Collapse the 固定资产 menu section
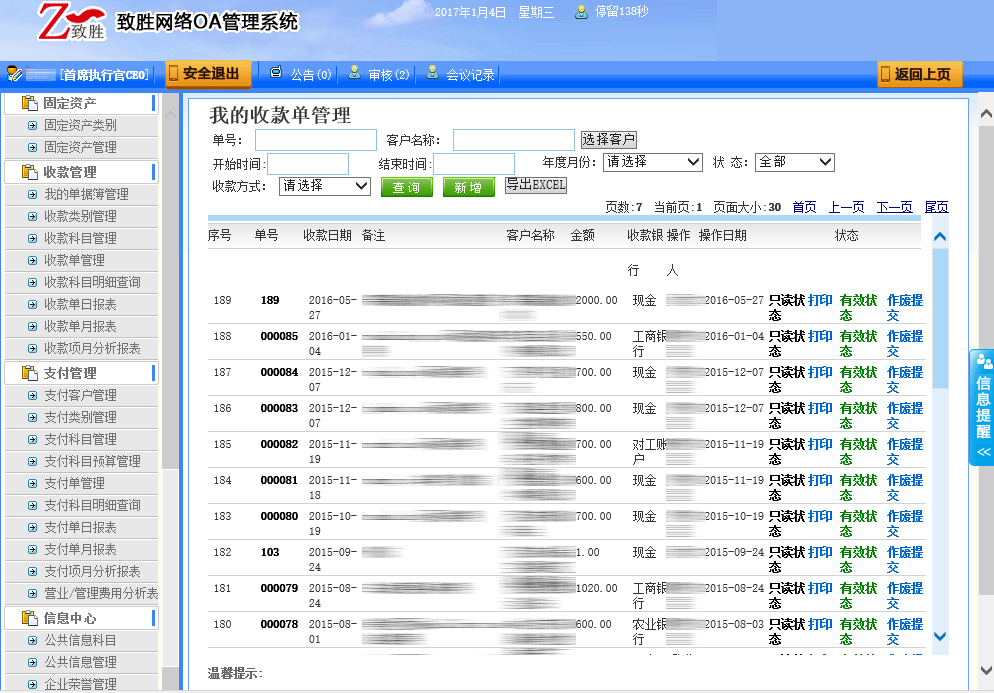994x693 pixels. pos(81,103)
